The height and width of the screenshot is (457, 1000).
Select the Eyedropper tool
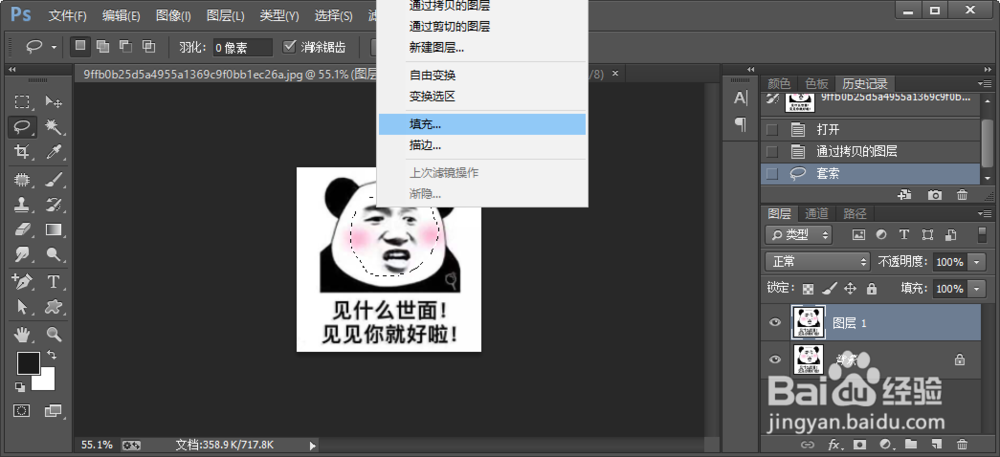pyautogui.click(x=54, y=152)
